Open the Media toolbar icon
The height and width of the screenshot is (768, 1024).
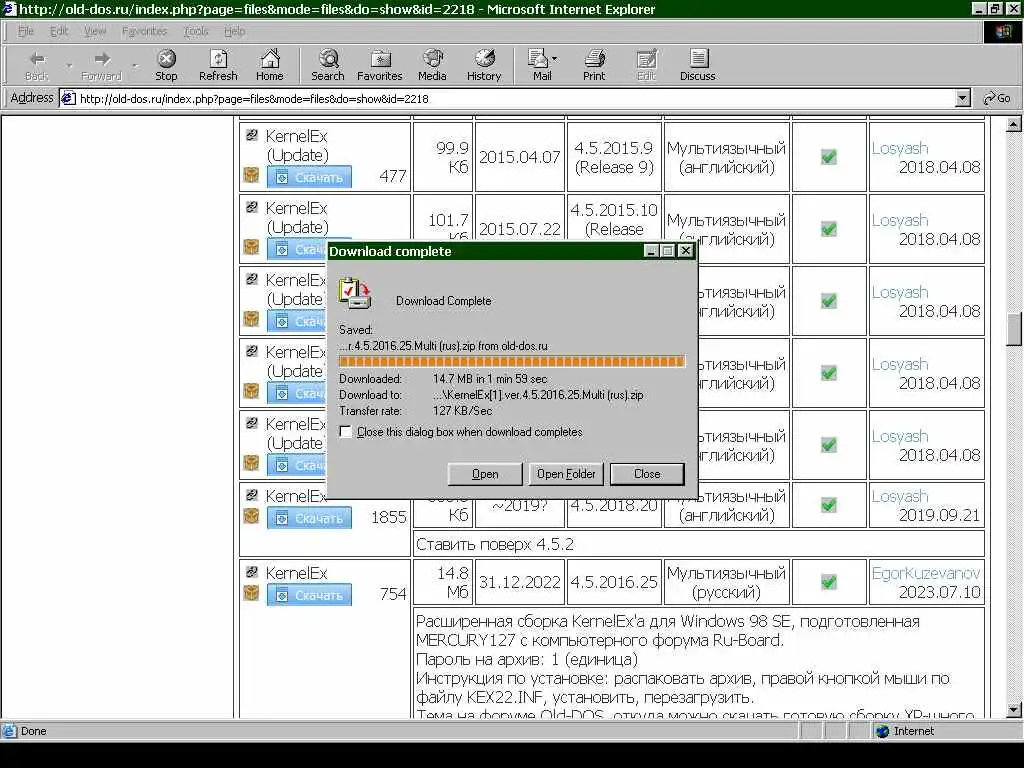pos(432,65)
